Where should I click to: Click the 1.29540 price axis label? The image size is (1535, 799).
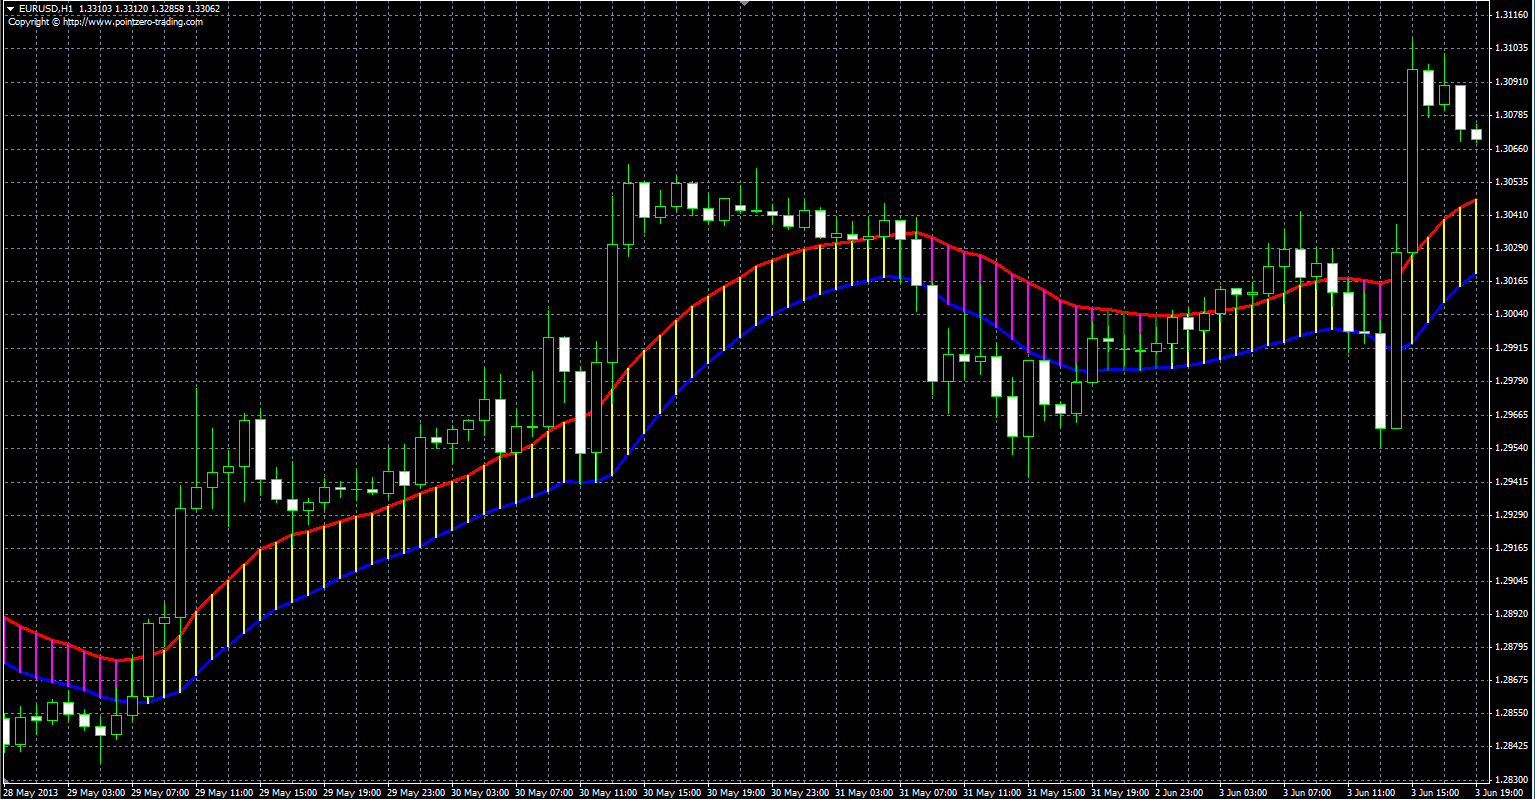[1510, 448]
